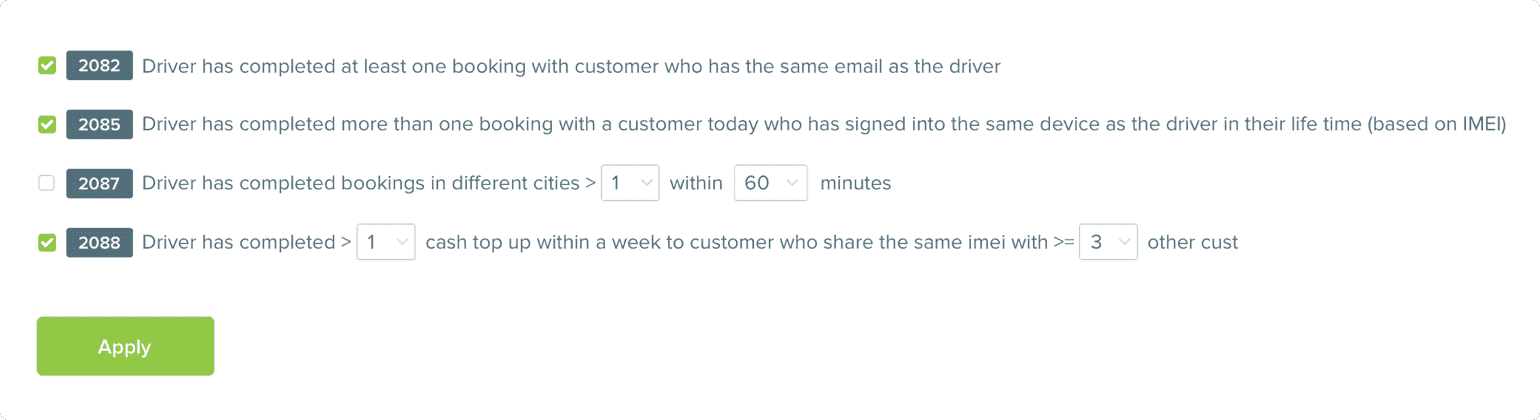Screen dimensions: 1540x420
Task: Uncheck rule 2082 same-email checkbox
Action: [x=47, y=66]
